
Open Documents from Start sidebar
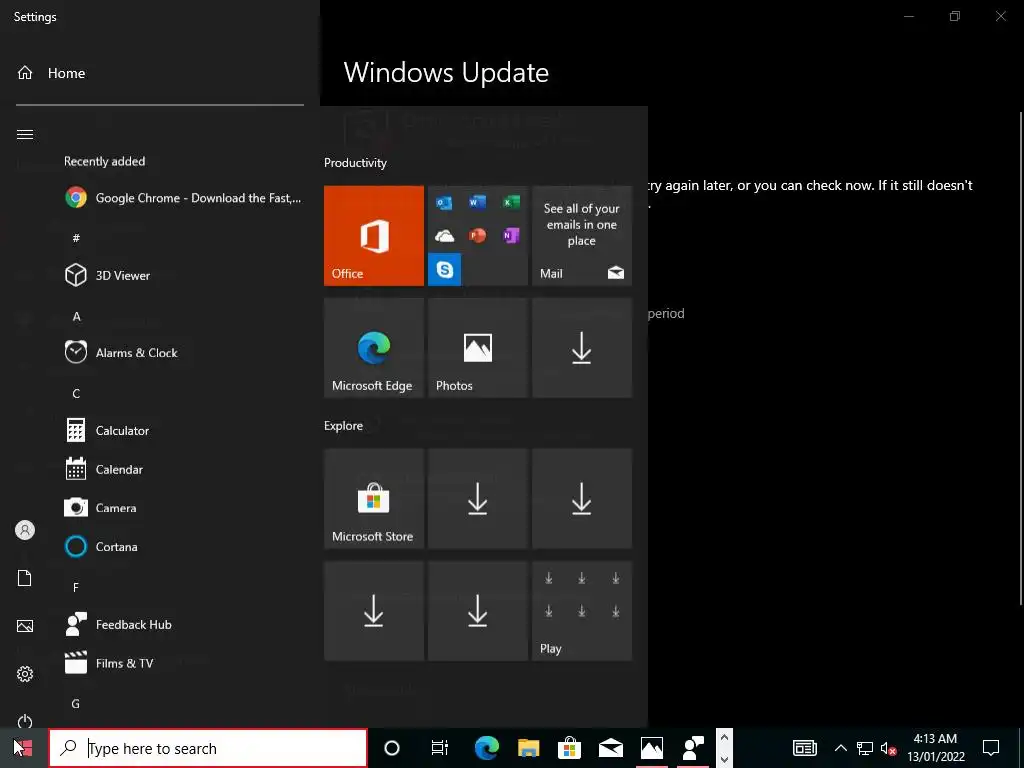click(x=25, y=578)
